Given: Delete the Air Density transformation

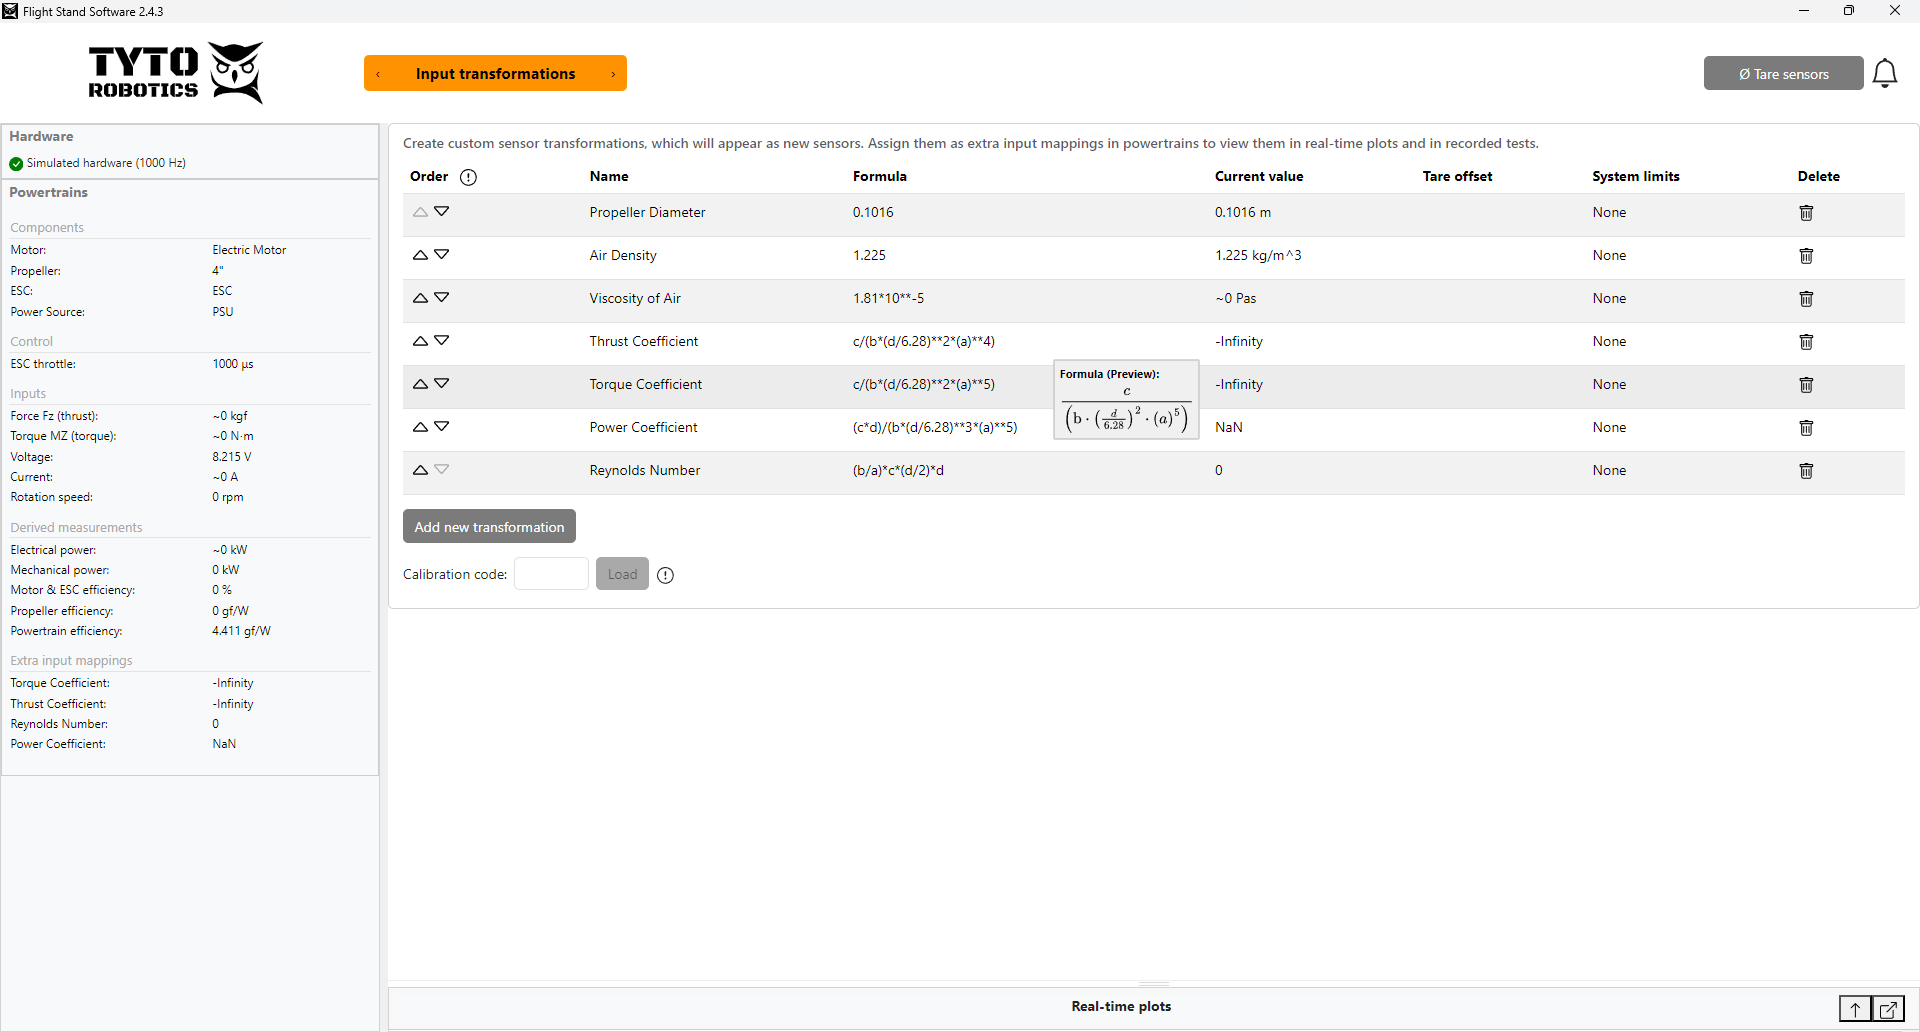Looking at the screenshot, I should [1805, 255].
